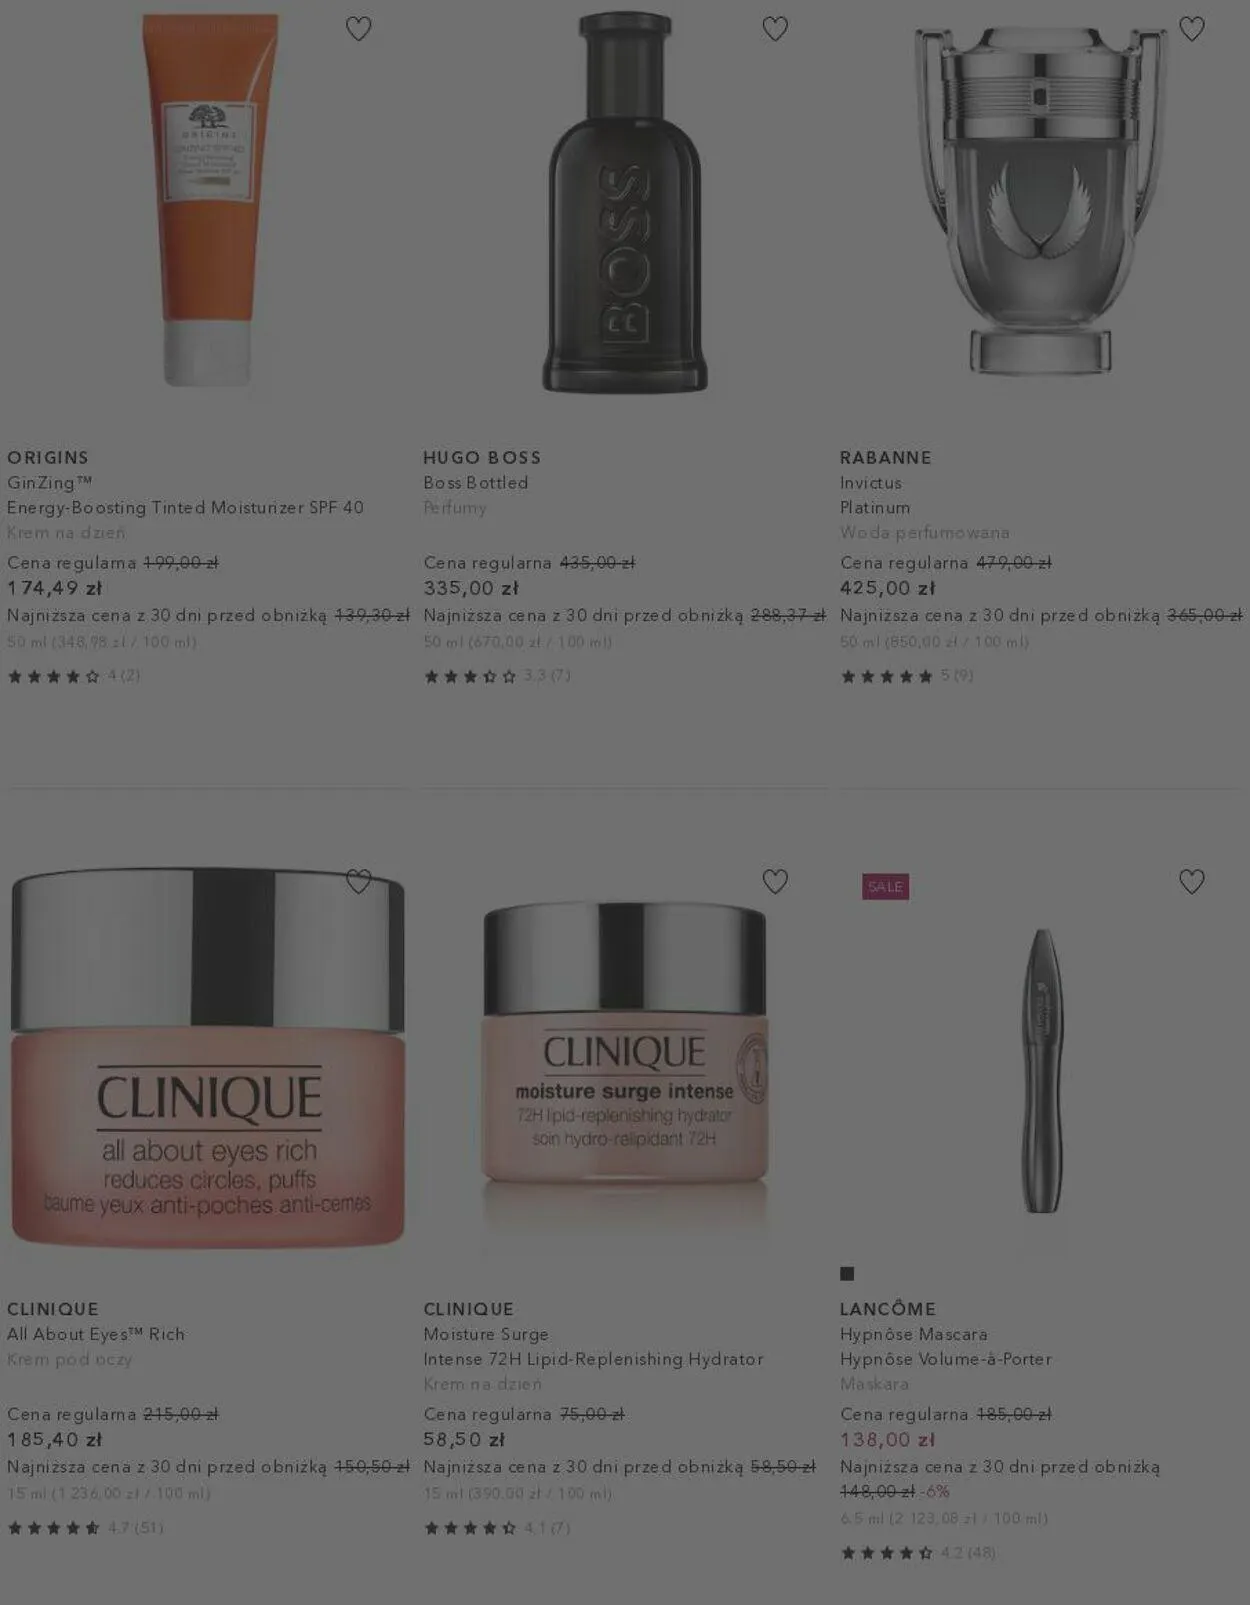Open the Origins tube product image

(x=208, y=200)
